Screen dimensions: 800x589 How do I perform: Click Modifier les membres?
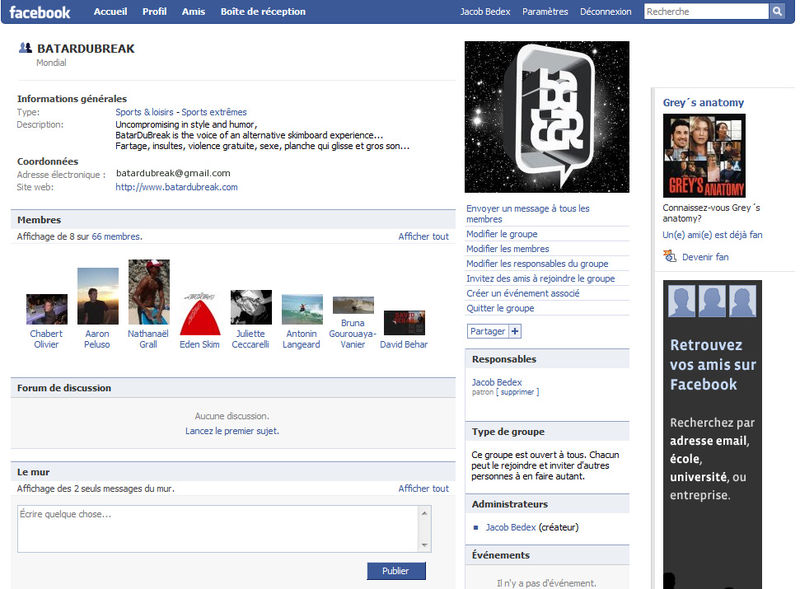point(508,249)
